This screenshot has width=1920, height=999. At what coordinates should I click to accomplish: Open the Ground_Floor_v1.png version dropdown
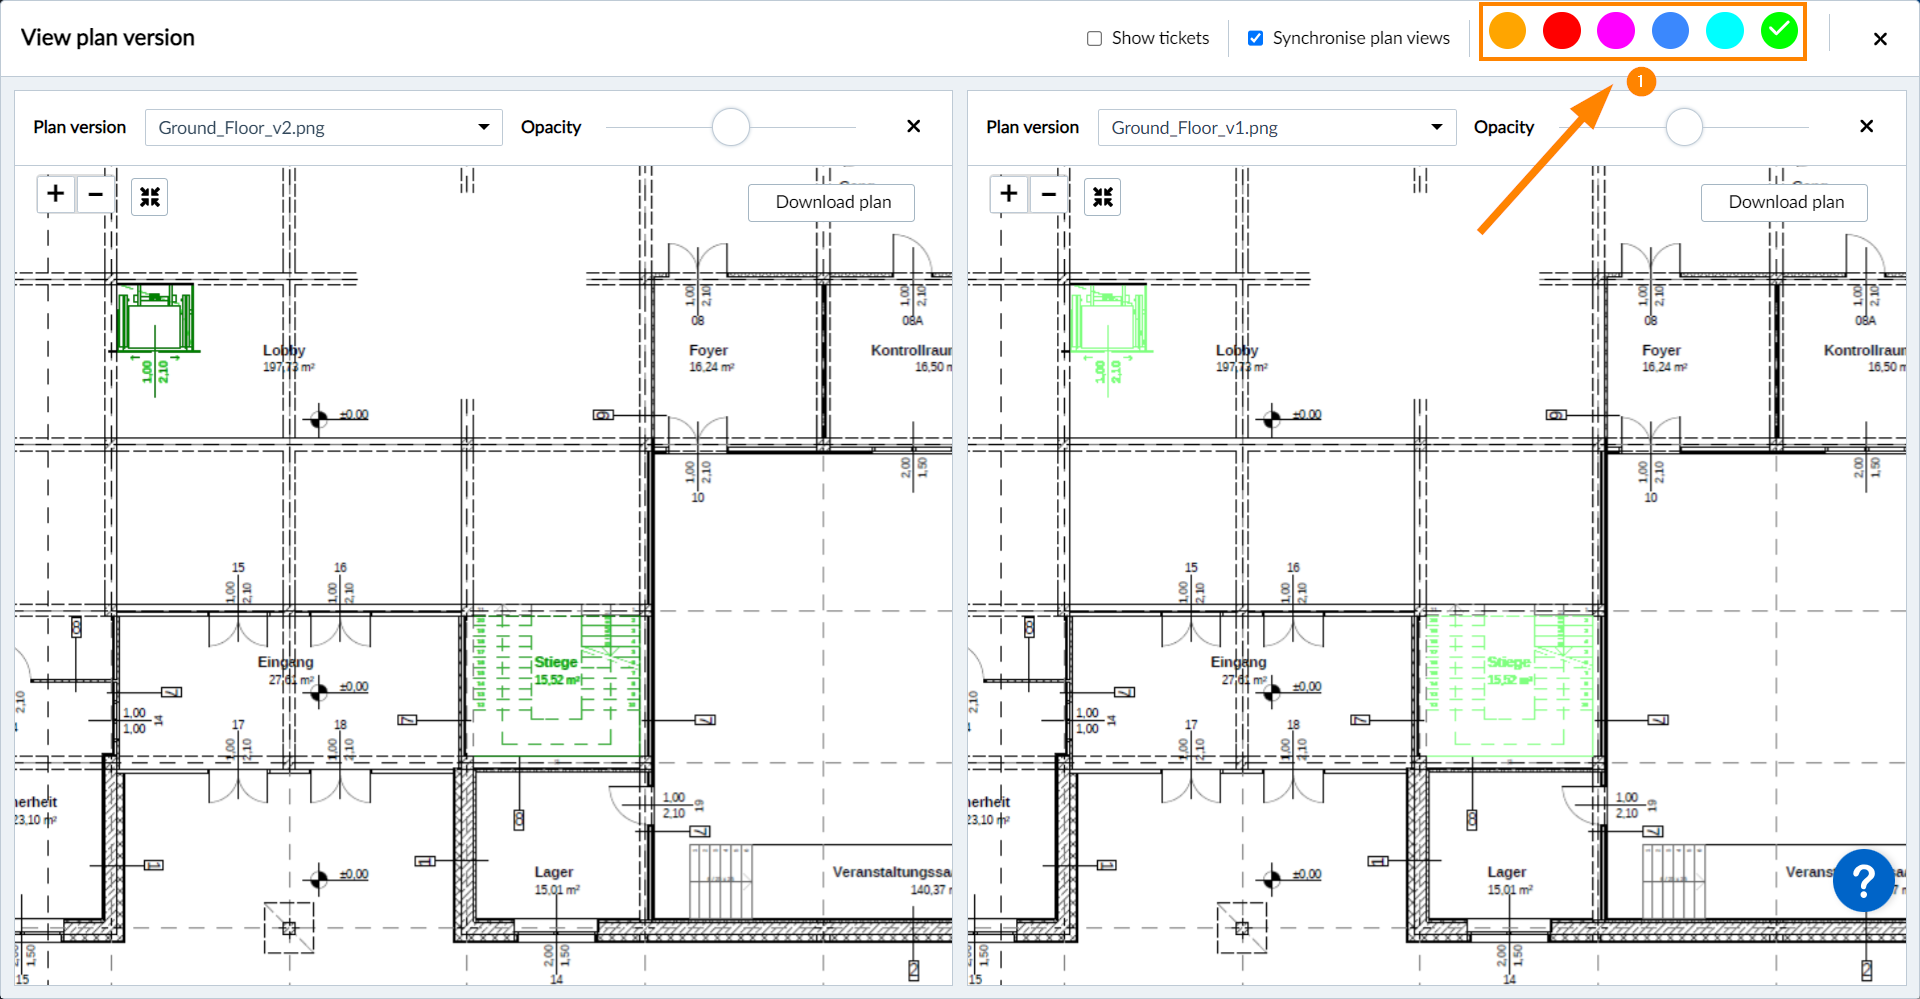click(x=1276, y=128)
